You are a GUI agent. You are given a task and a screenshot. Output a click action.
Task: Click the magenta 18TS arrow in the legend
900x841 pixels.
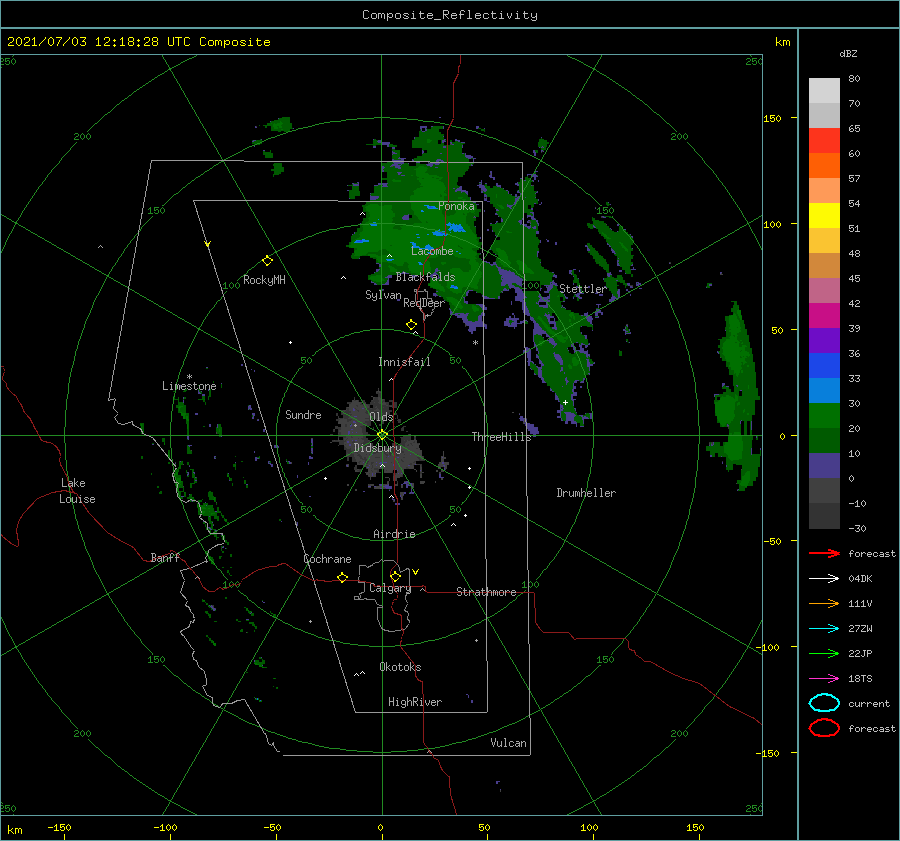[x=824, y=679]
